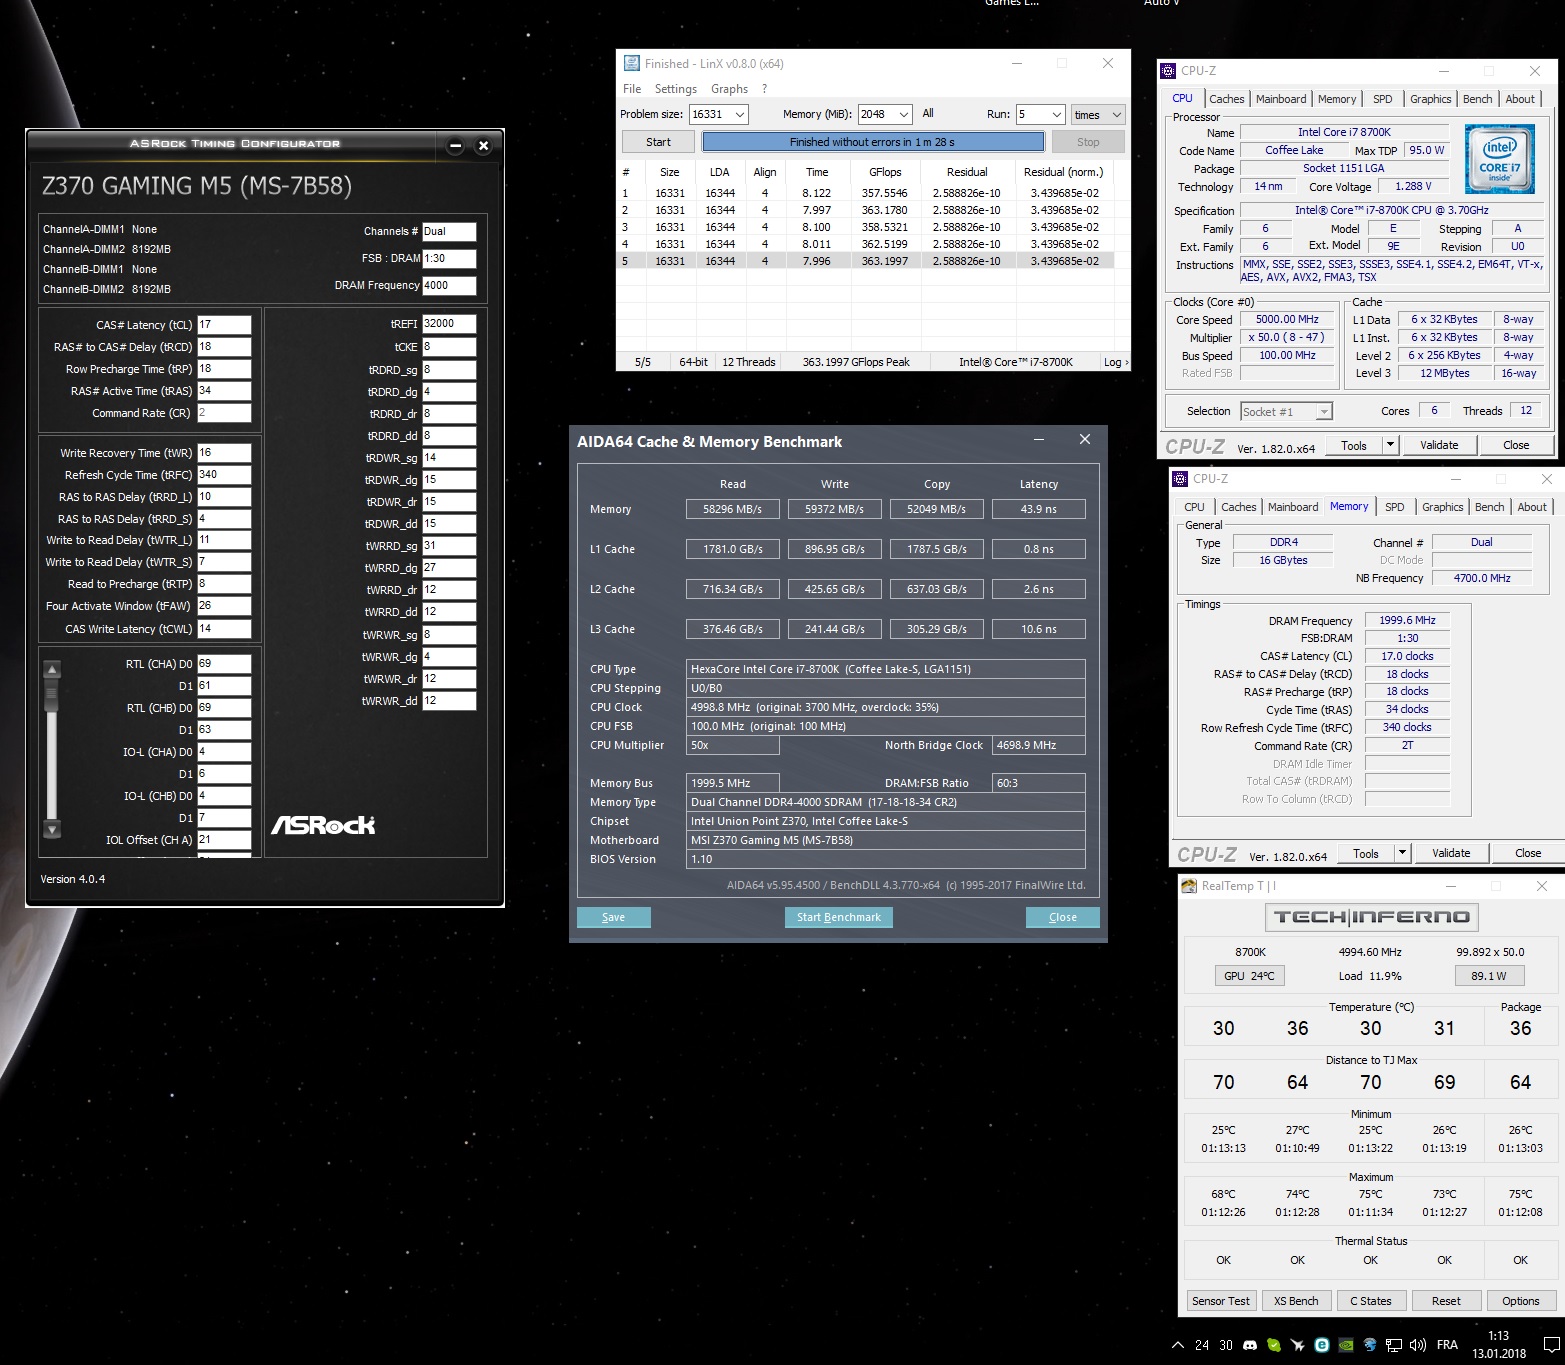The image size is (1565, 1365).
Task: Click the blue globe tray icon
Action: 1369,1345
